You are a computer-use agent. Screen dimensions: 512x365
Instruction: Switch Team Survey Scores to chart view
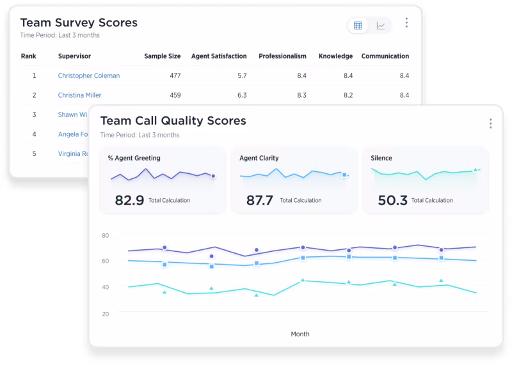381,26
